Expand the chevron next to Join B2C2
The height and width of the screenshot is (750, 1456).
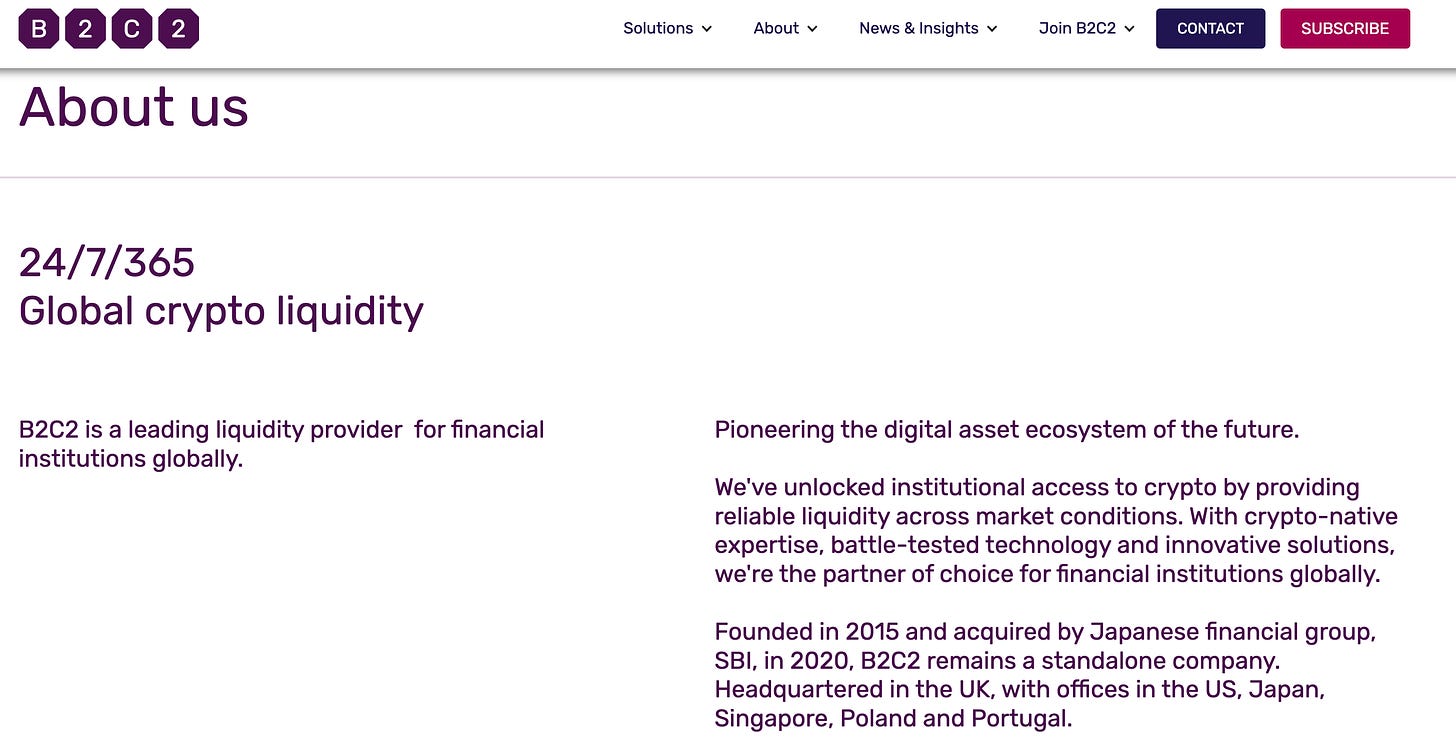click(x=1129, y=29)
